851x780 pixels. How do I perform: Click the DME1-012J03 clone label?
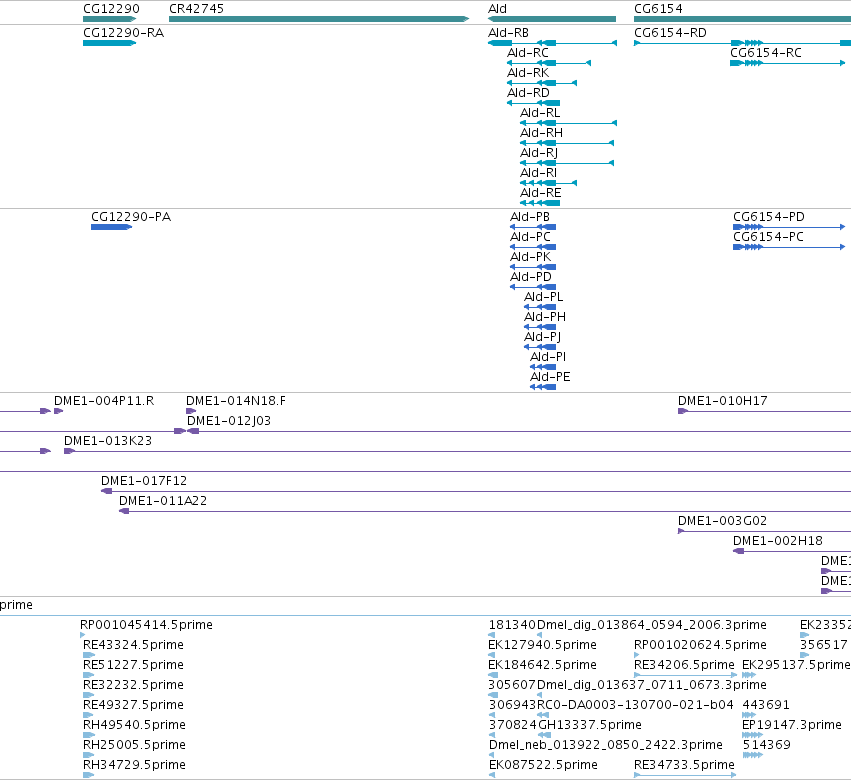[x=229, y=421]
